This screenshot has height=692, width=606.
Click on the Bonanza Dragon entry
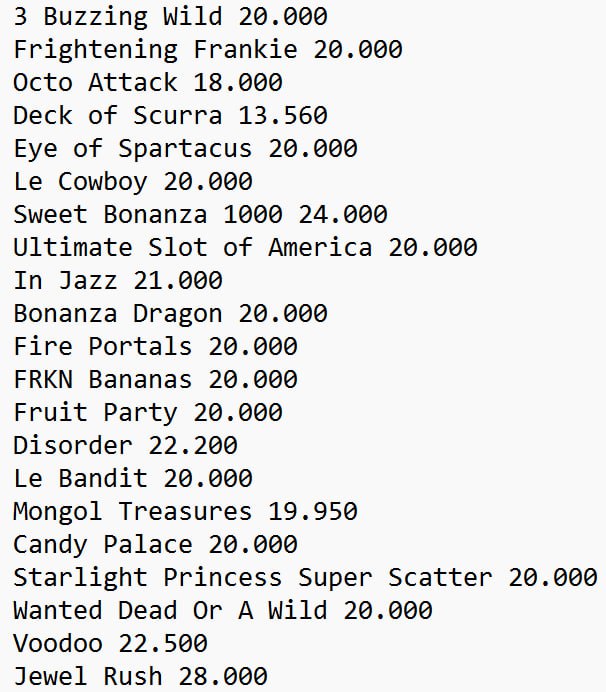click(x=170, y=314)
